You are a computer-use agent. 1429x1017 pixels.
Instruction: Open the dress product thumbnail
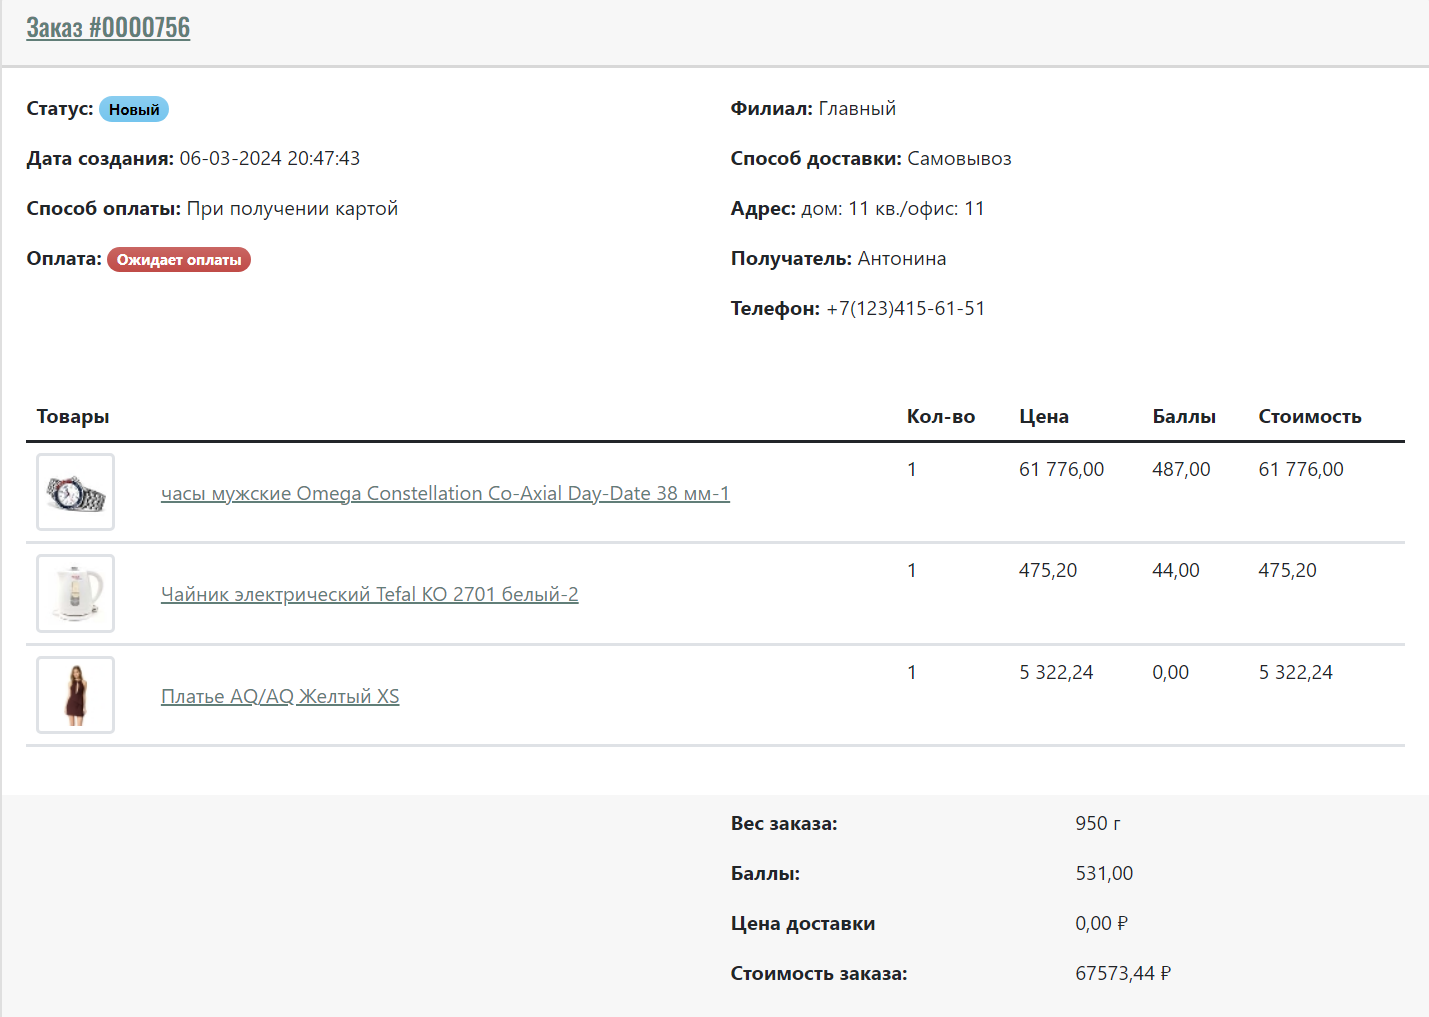(x=76, y=695)
